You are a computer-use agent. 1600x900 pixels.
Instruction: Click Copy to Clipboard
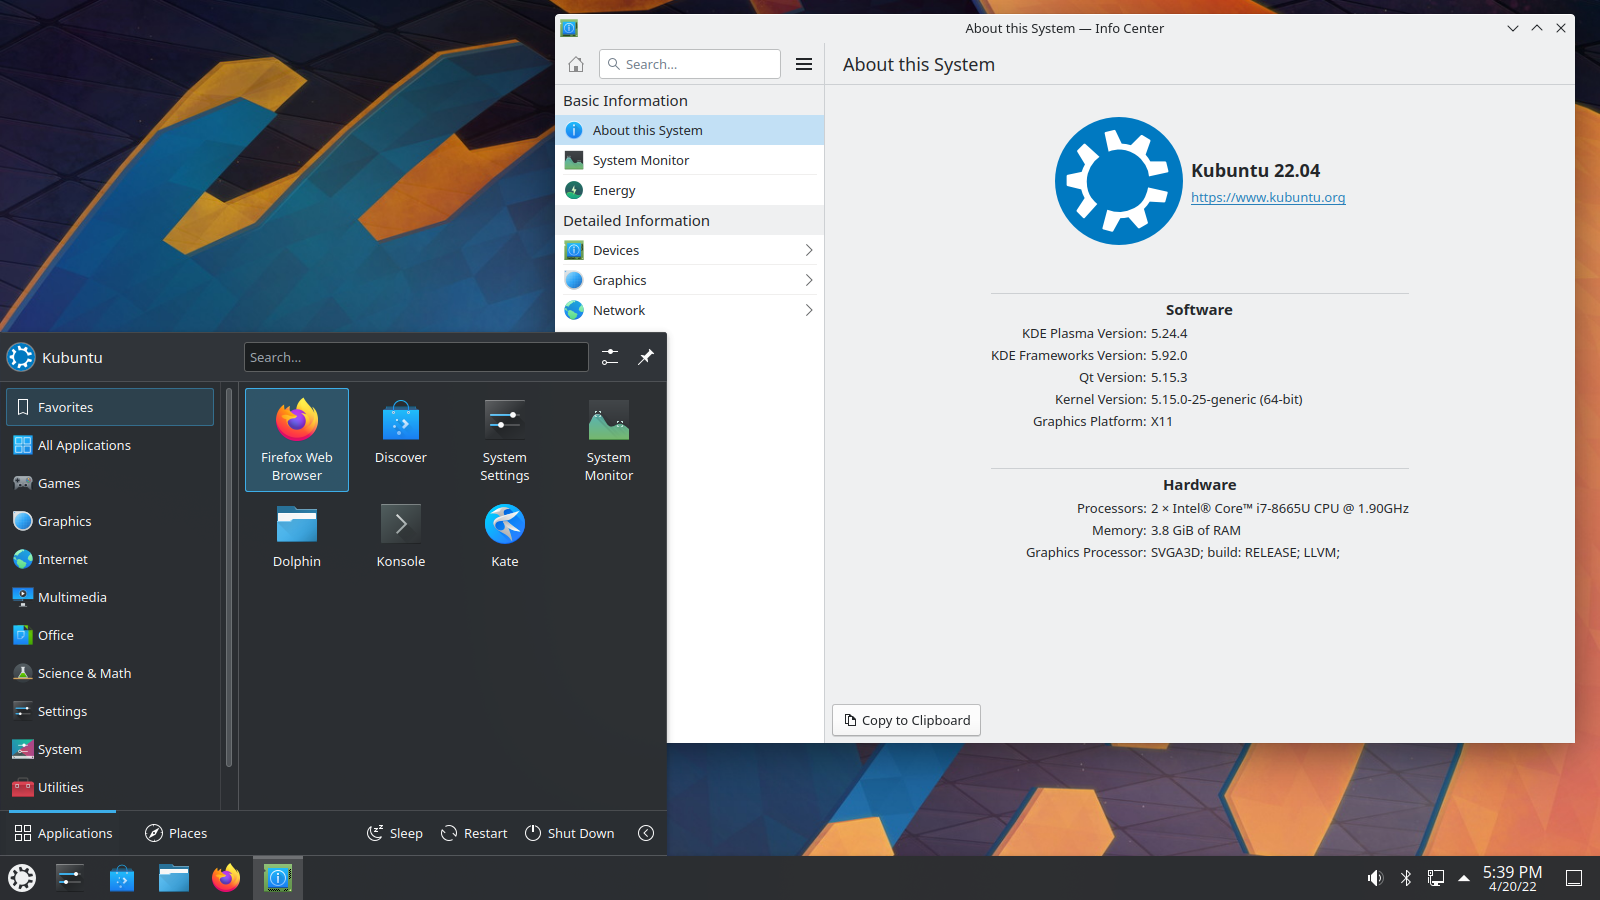905,720
